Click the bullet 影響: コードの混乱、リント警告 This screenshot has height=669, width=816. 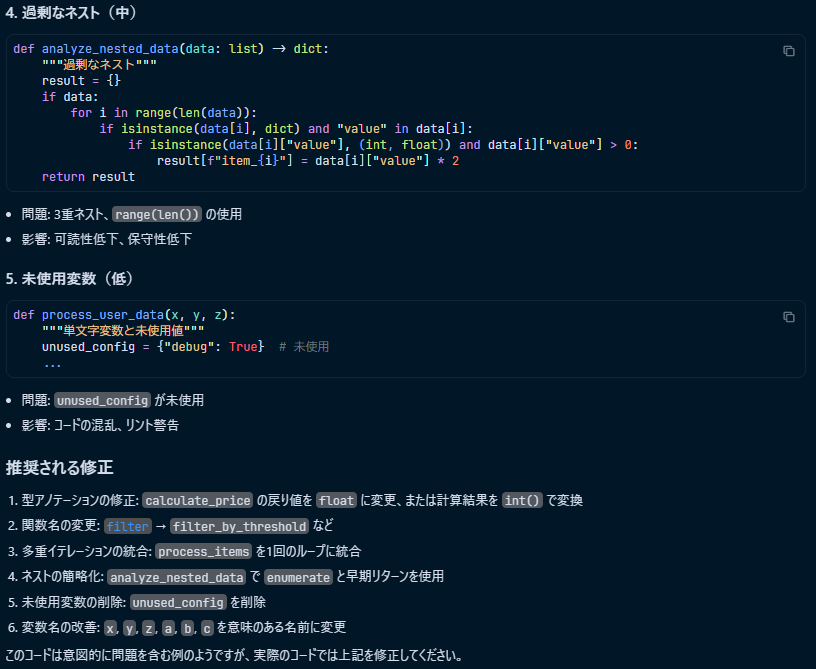pos(100,426)
